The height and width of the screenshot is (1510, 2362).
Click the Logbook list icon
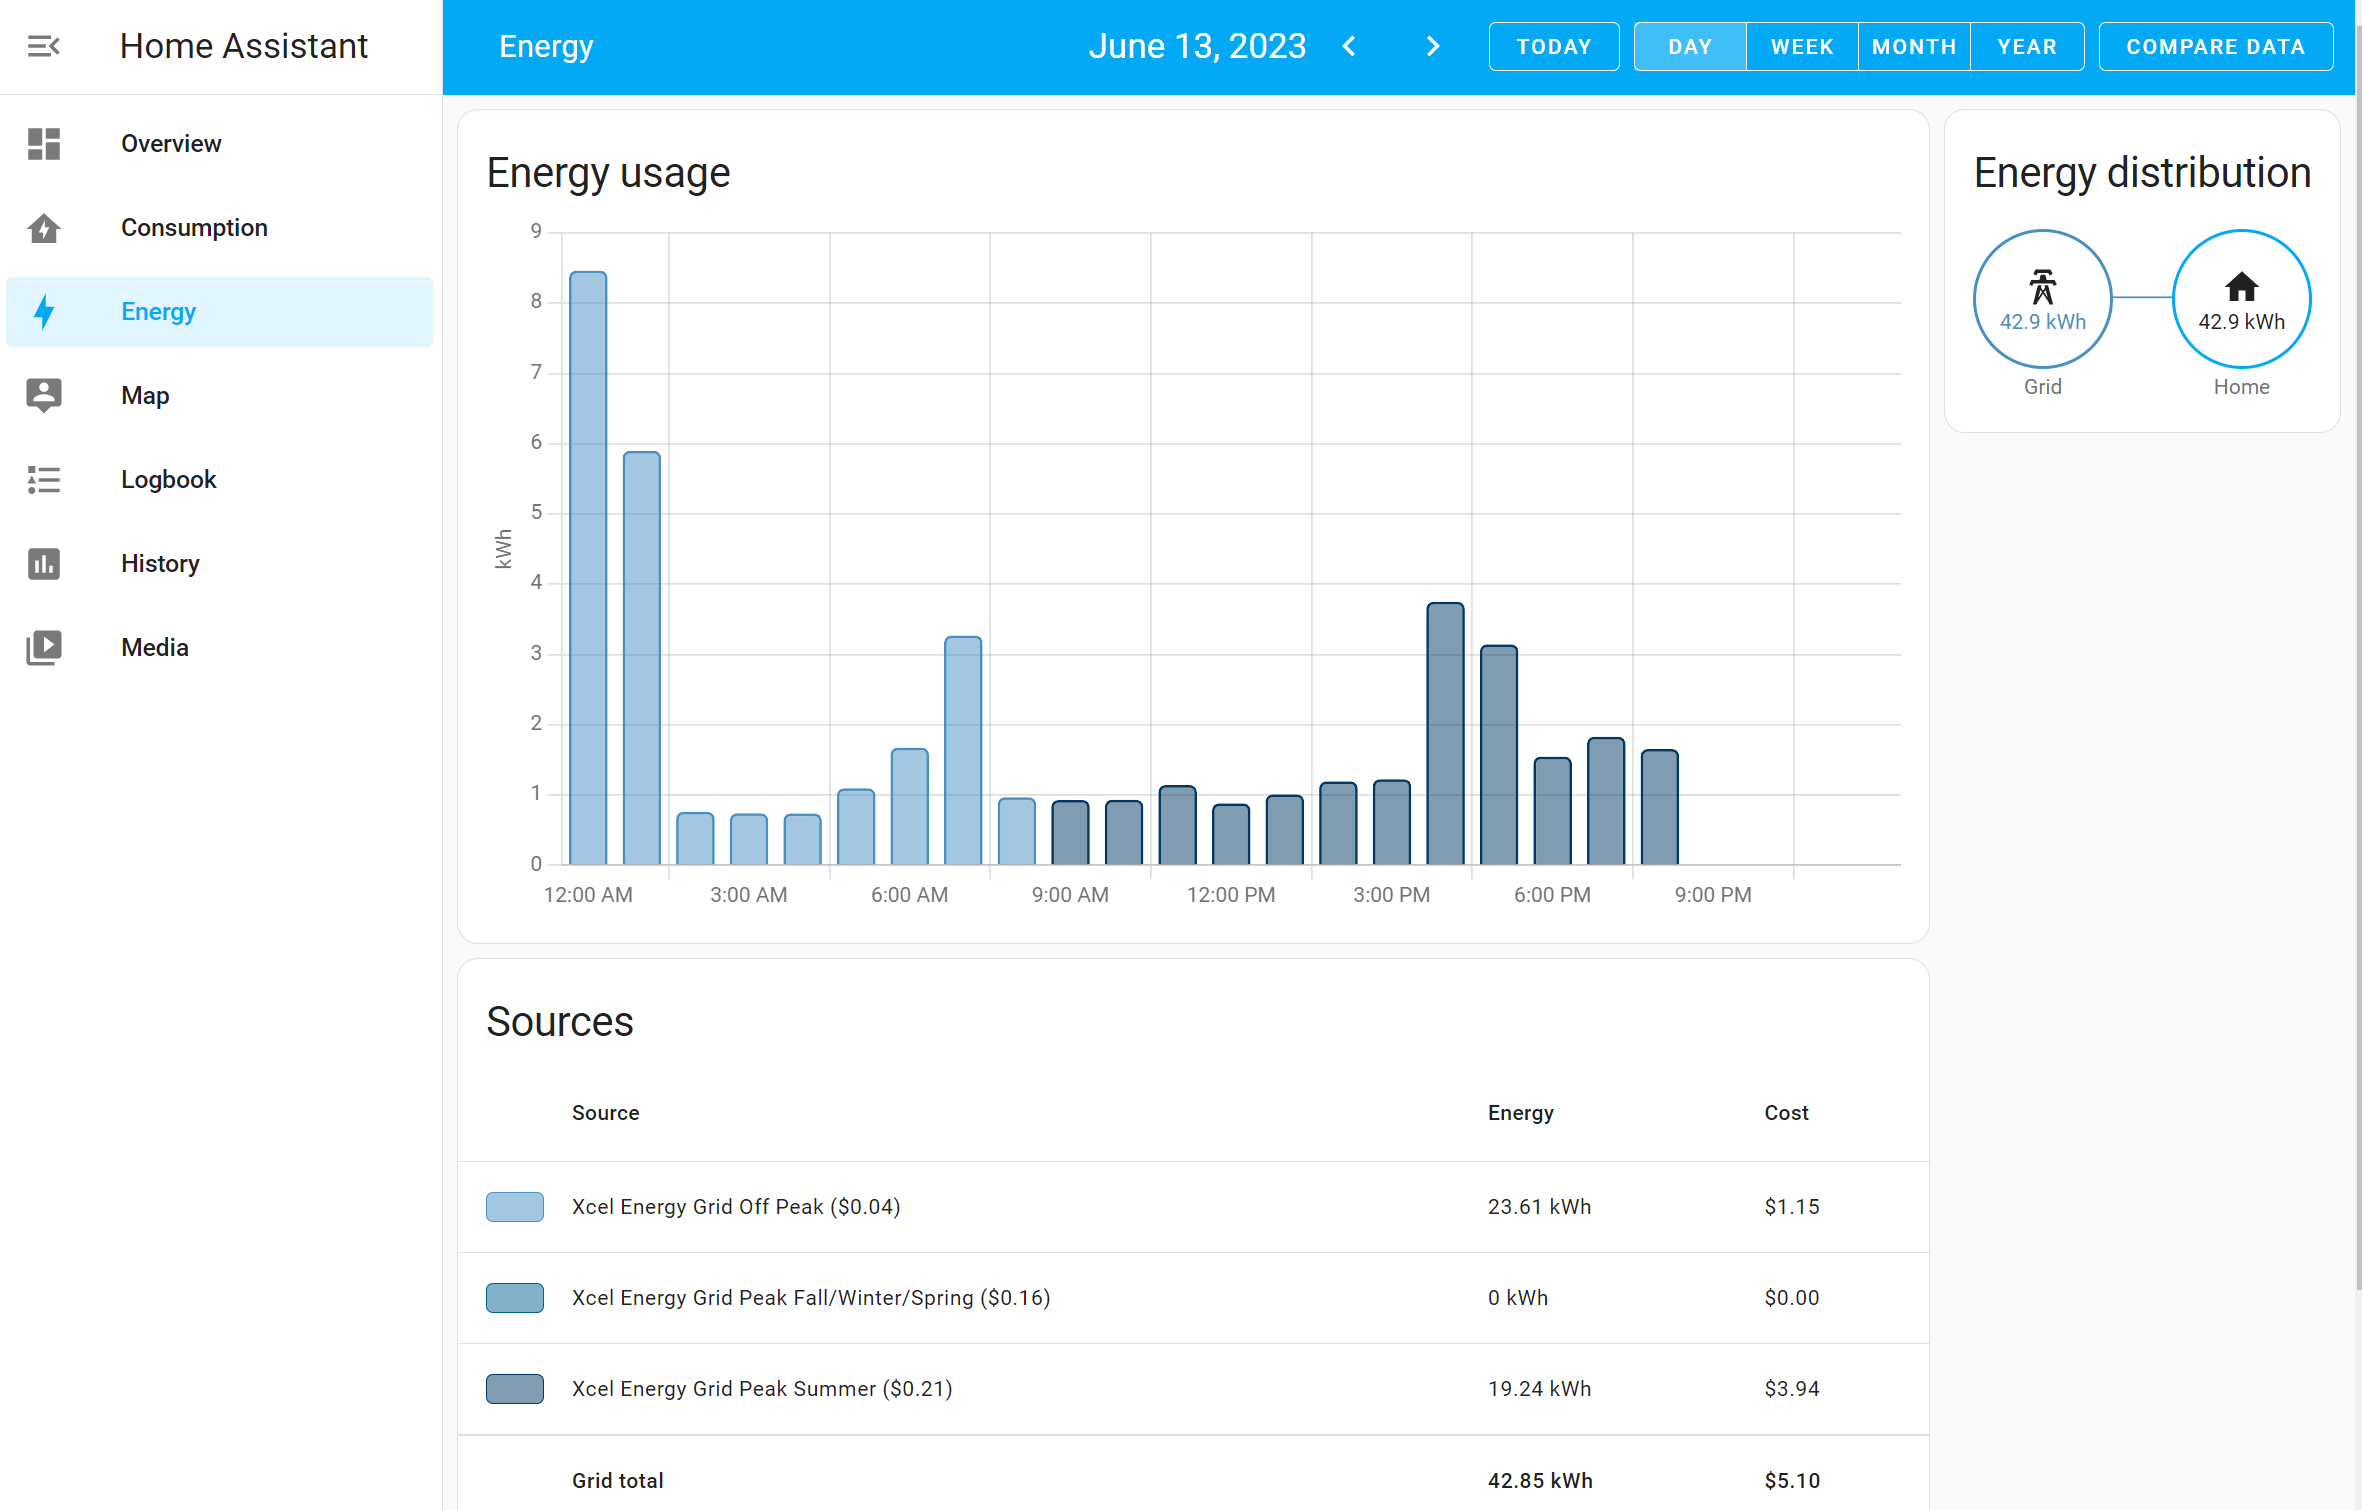(x=44, y=480)
